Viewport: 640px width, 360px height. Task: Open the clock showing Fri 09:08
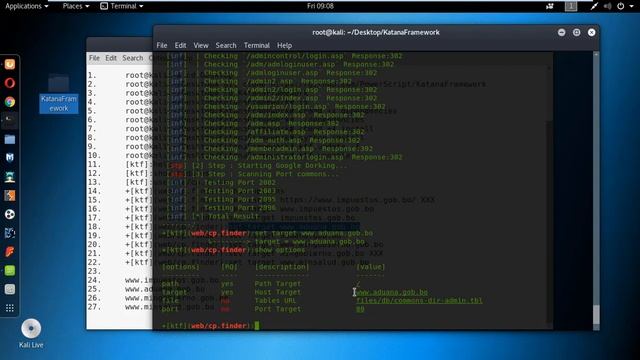320,6
